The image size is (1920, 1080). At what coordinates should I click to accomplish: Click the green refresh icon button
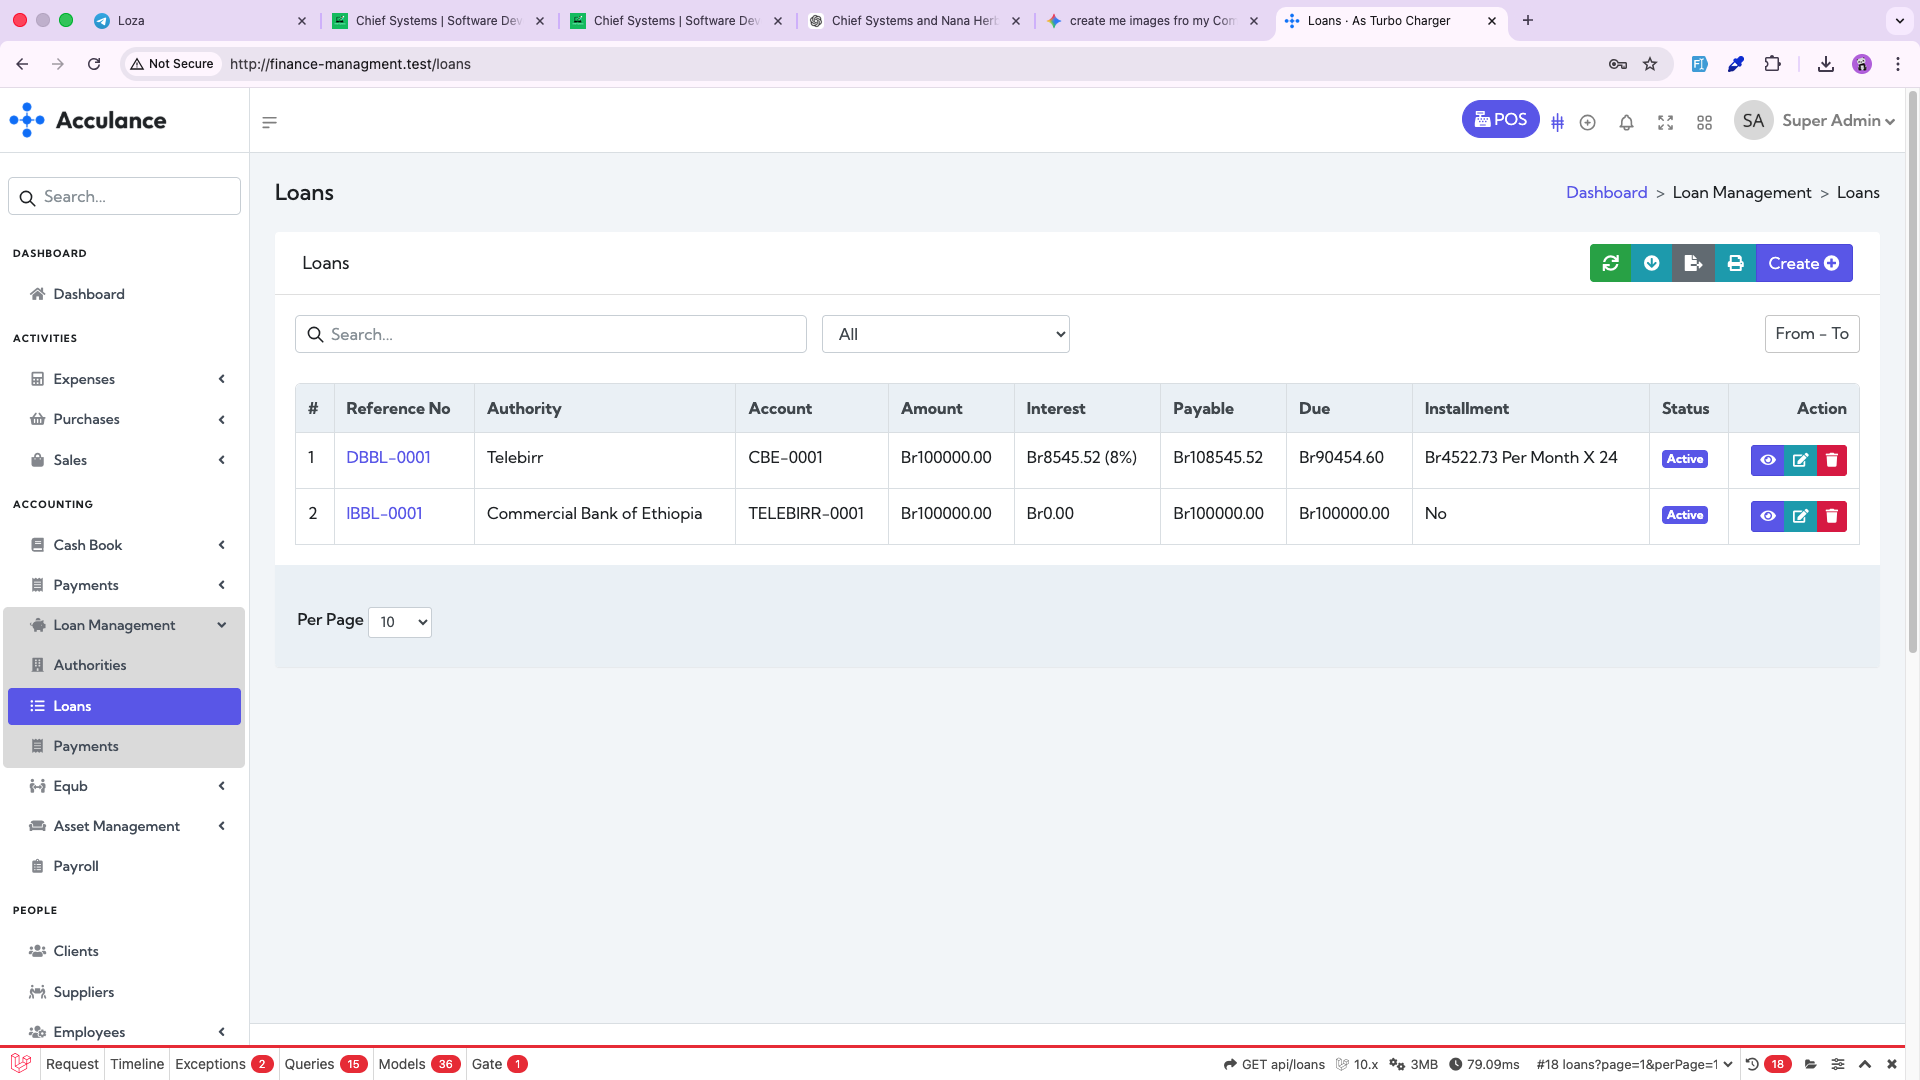pos(1610,263)
